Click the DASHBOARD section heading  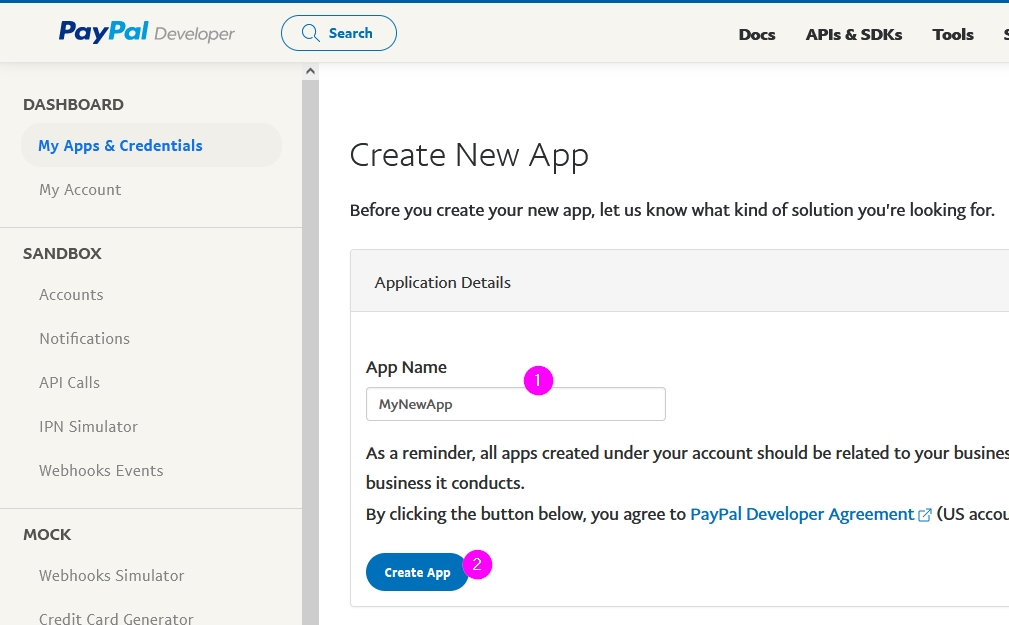(x=73, y=104)
